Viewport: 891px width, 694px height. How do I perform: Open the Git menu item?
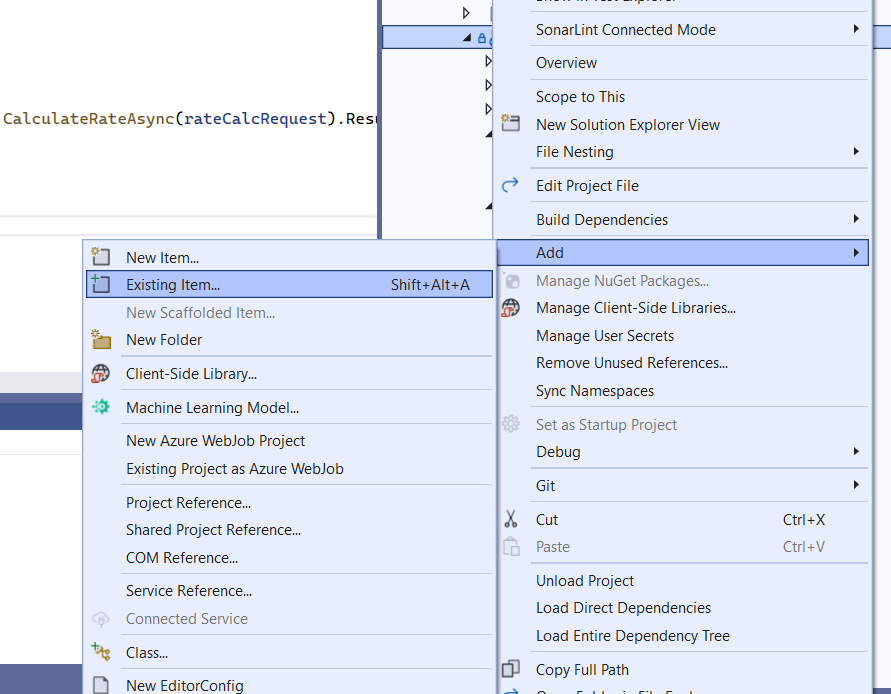coord(683,485)
